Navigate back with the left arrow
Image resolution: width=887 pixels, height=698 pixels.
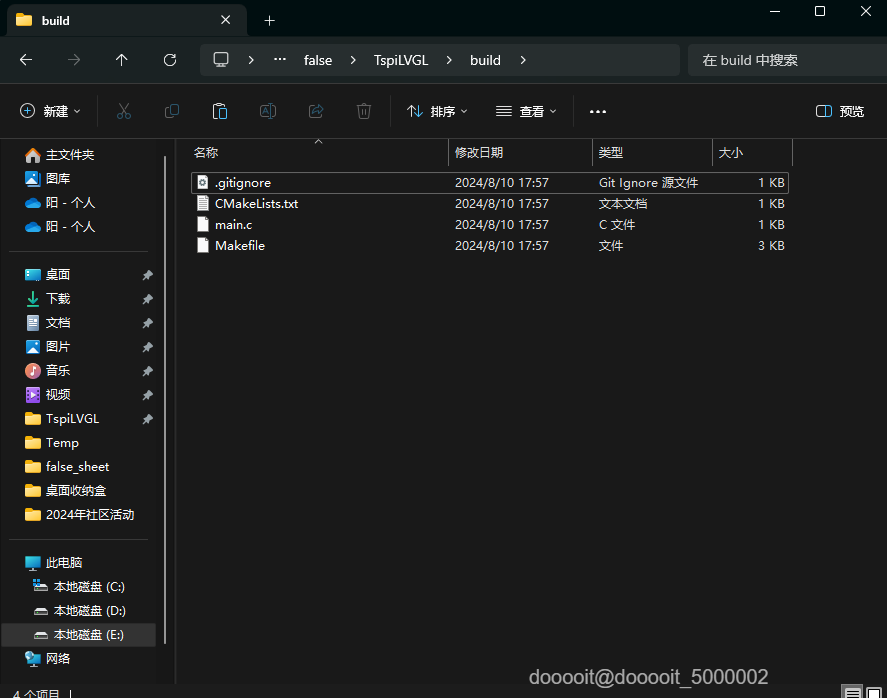pos(26,60)
